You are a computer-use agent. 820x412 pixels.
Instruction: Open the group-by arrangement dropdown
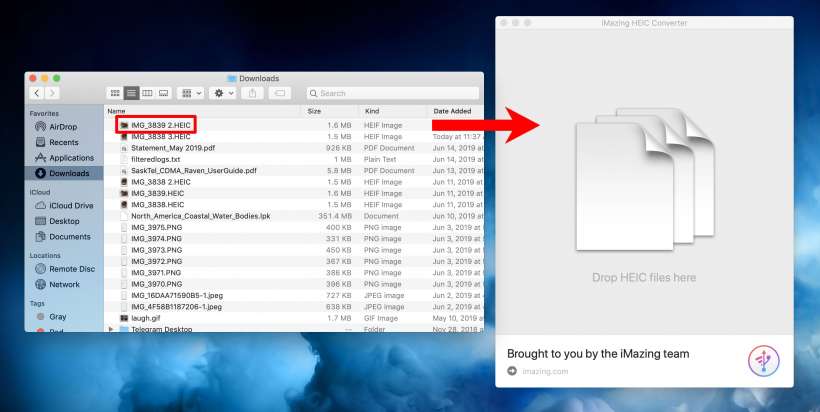point(189,93)
